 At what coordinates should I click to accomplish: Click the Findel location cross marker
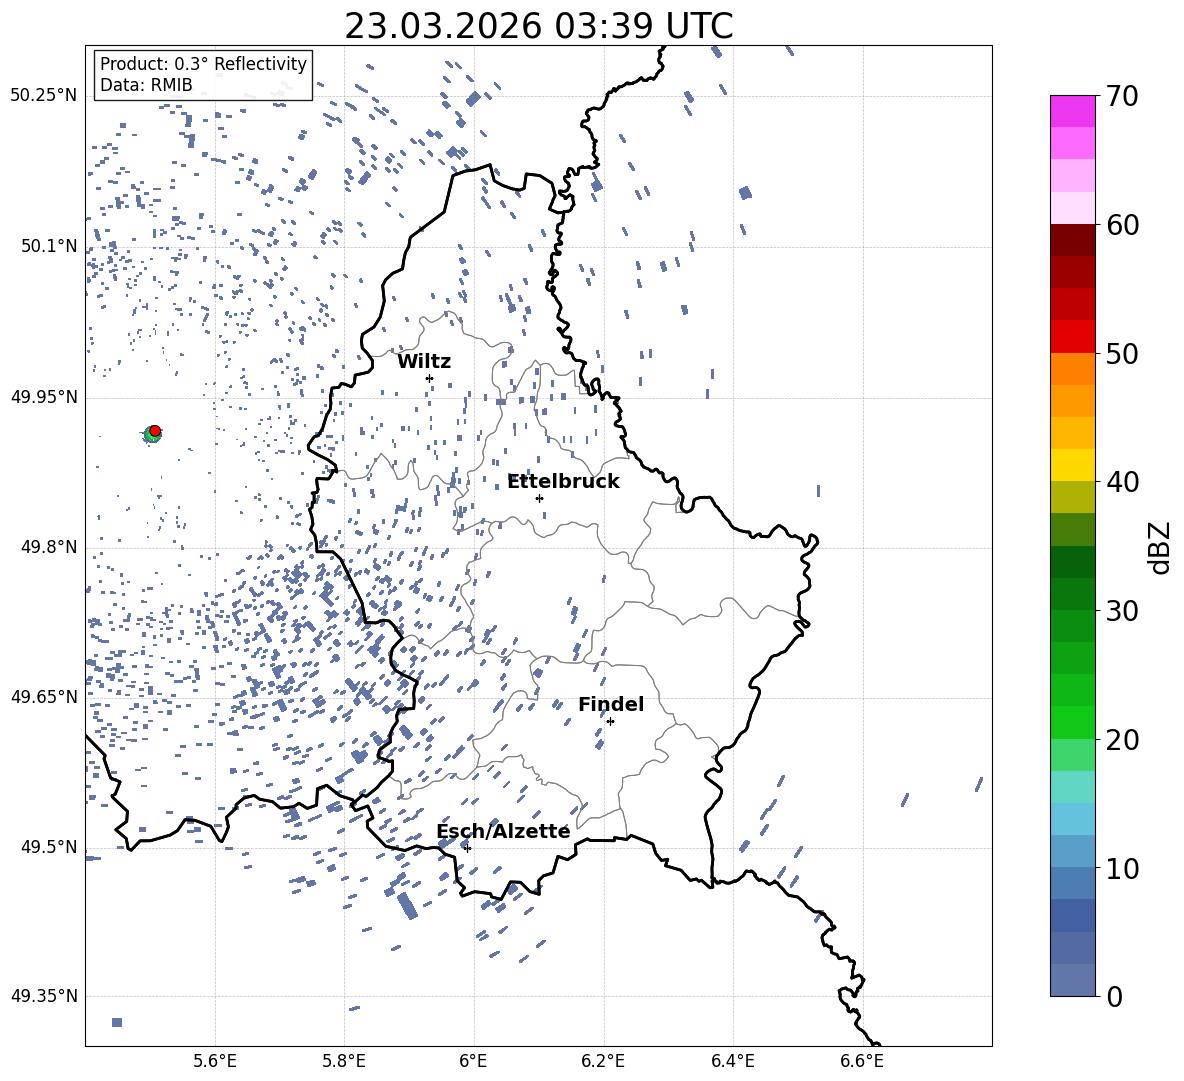point(610,722)
